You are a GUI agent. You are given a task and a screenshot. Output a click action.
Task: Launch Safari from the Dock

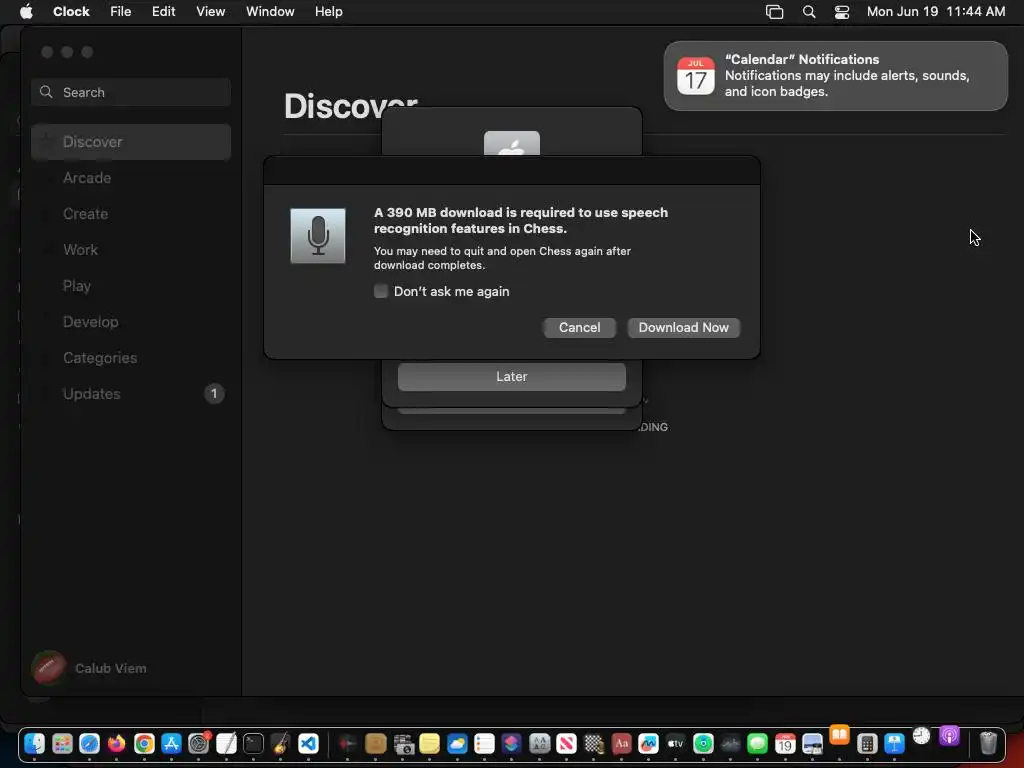89,743
